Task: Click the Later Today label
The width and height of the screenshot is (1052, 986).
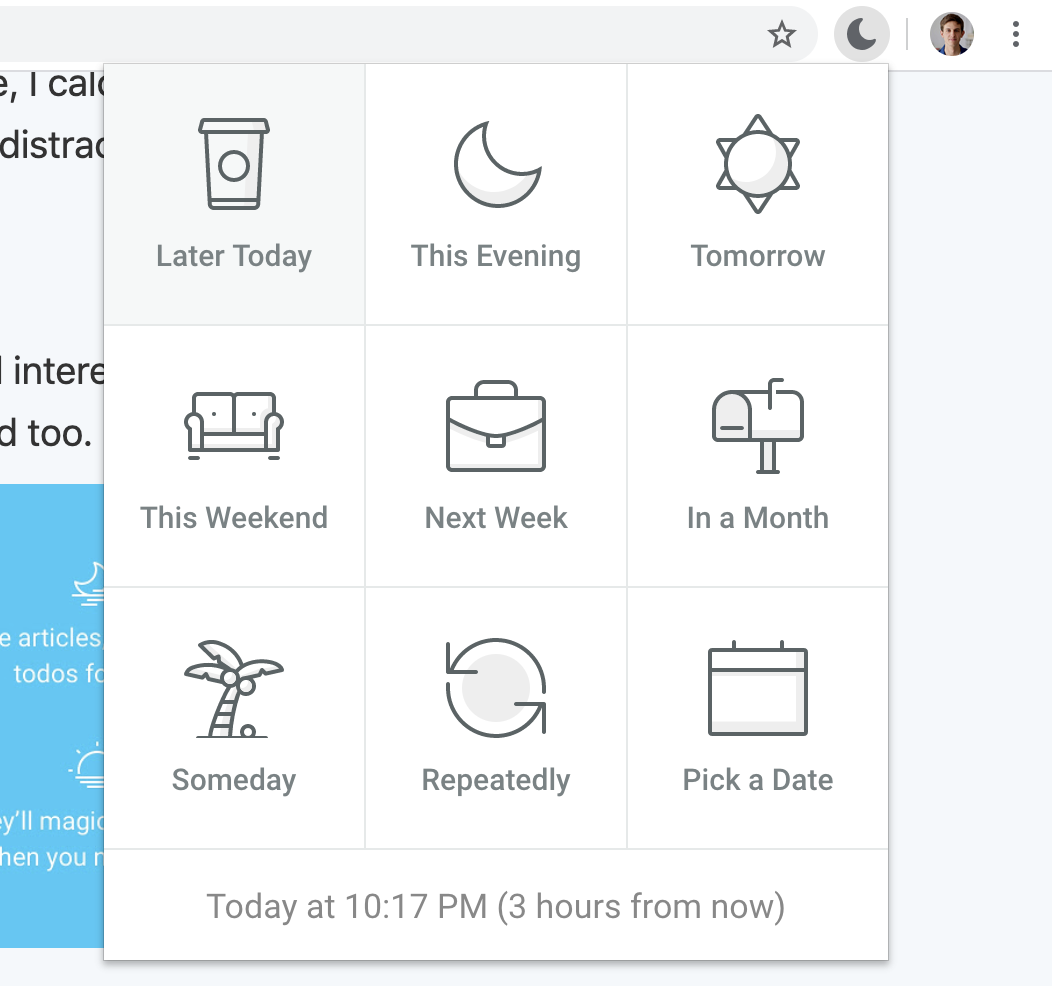Action: [233, 256]
